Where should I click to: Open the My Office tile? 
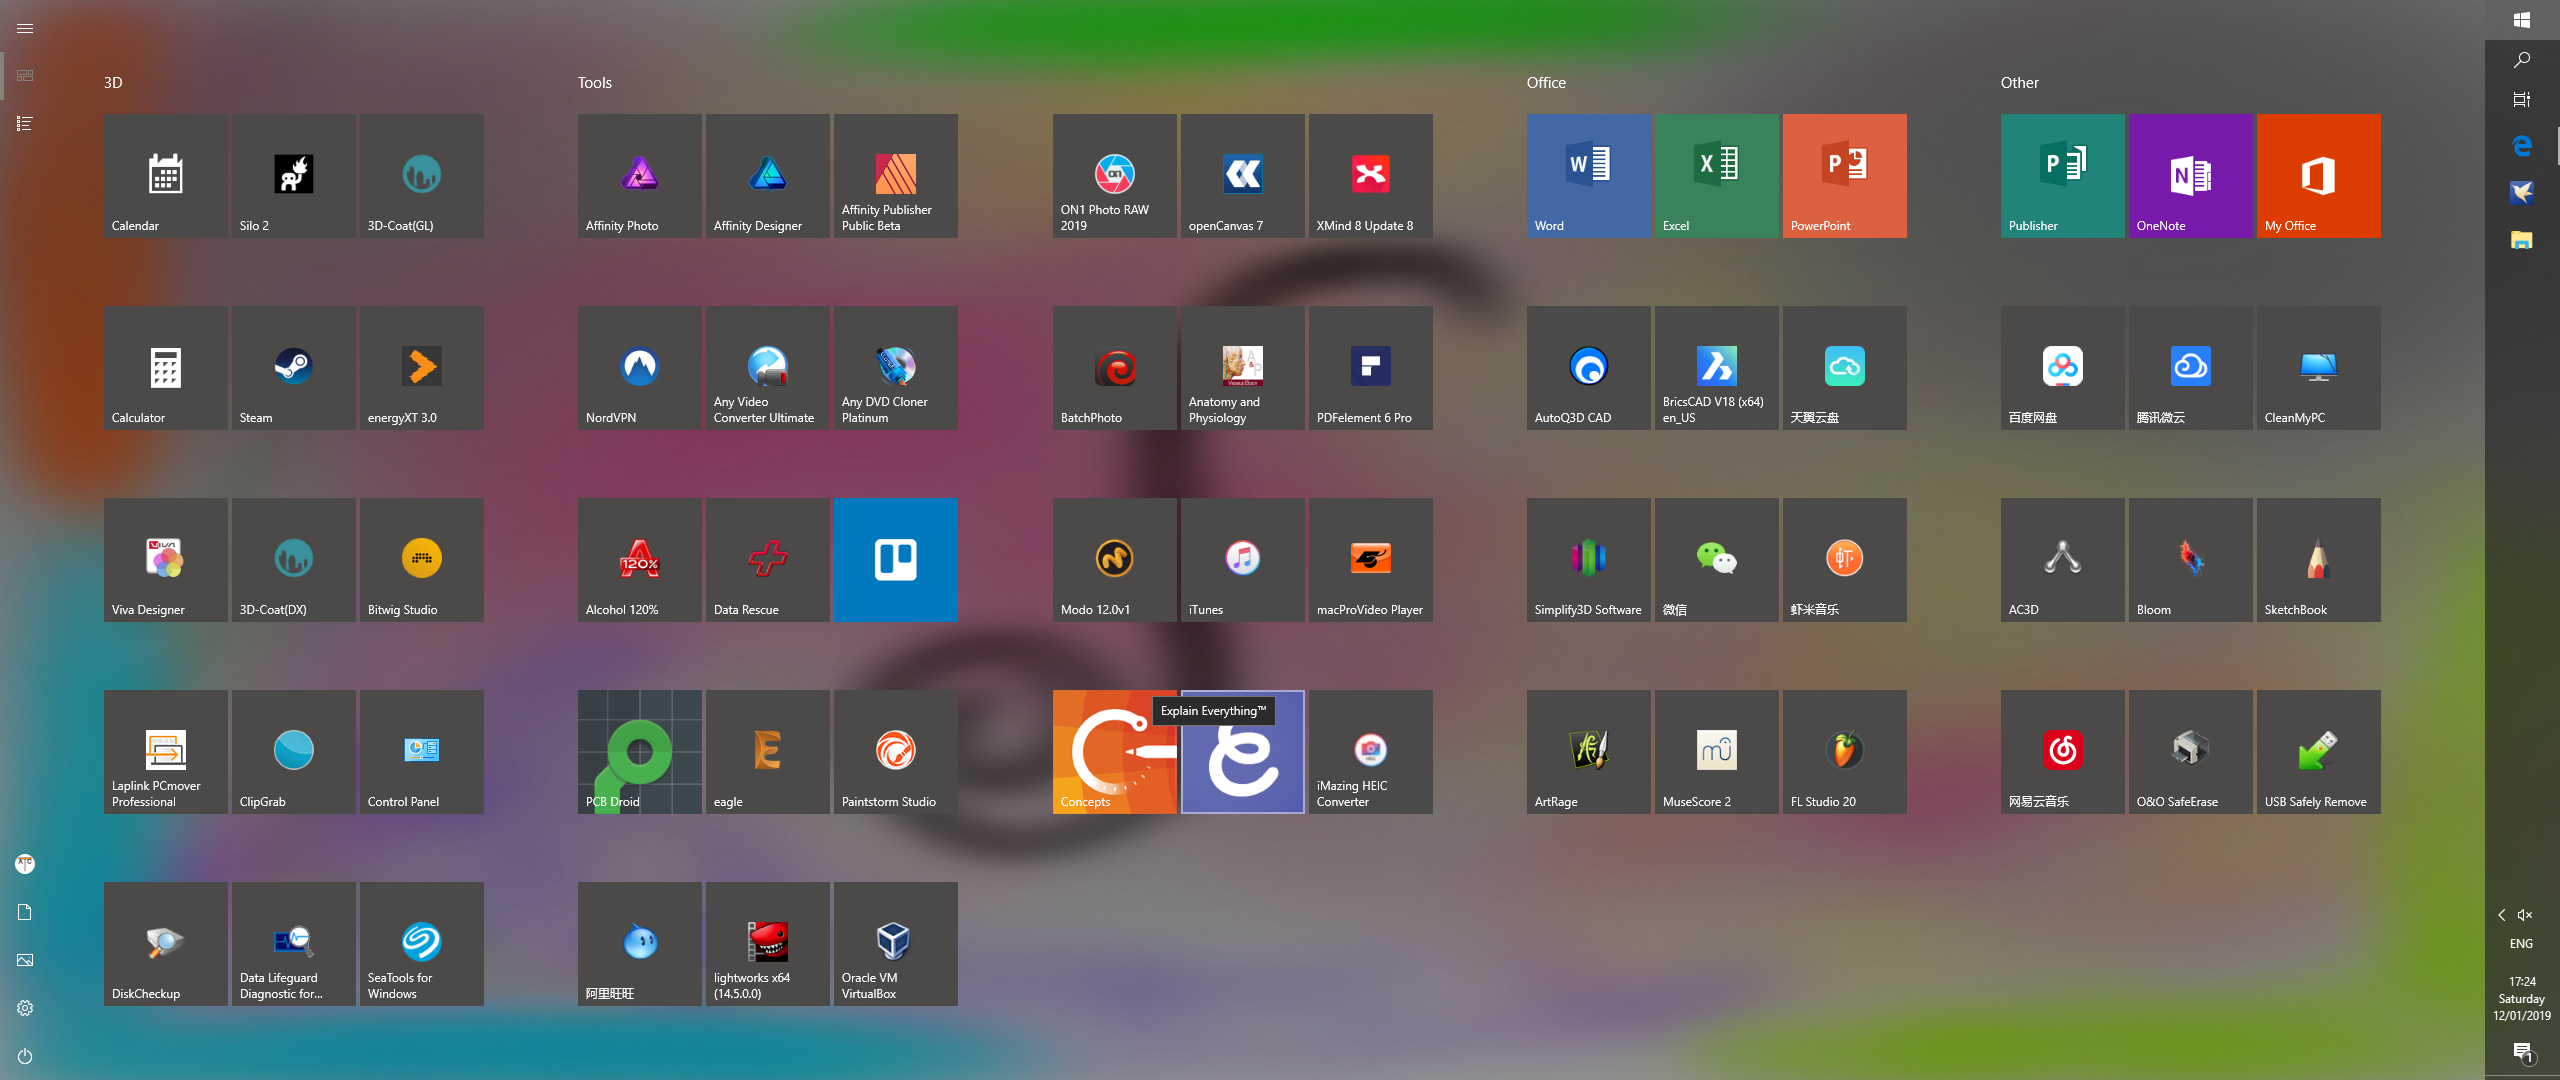[2319, 176]
